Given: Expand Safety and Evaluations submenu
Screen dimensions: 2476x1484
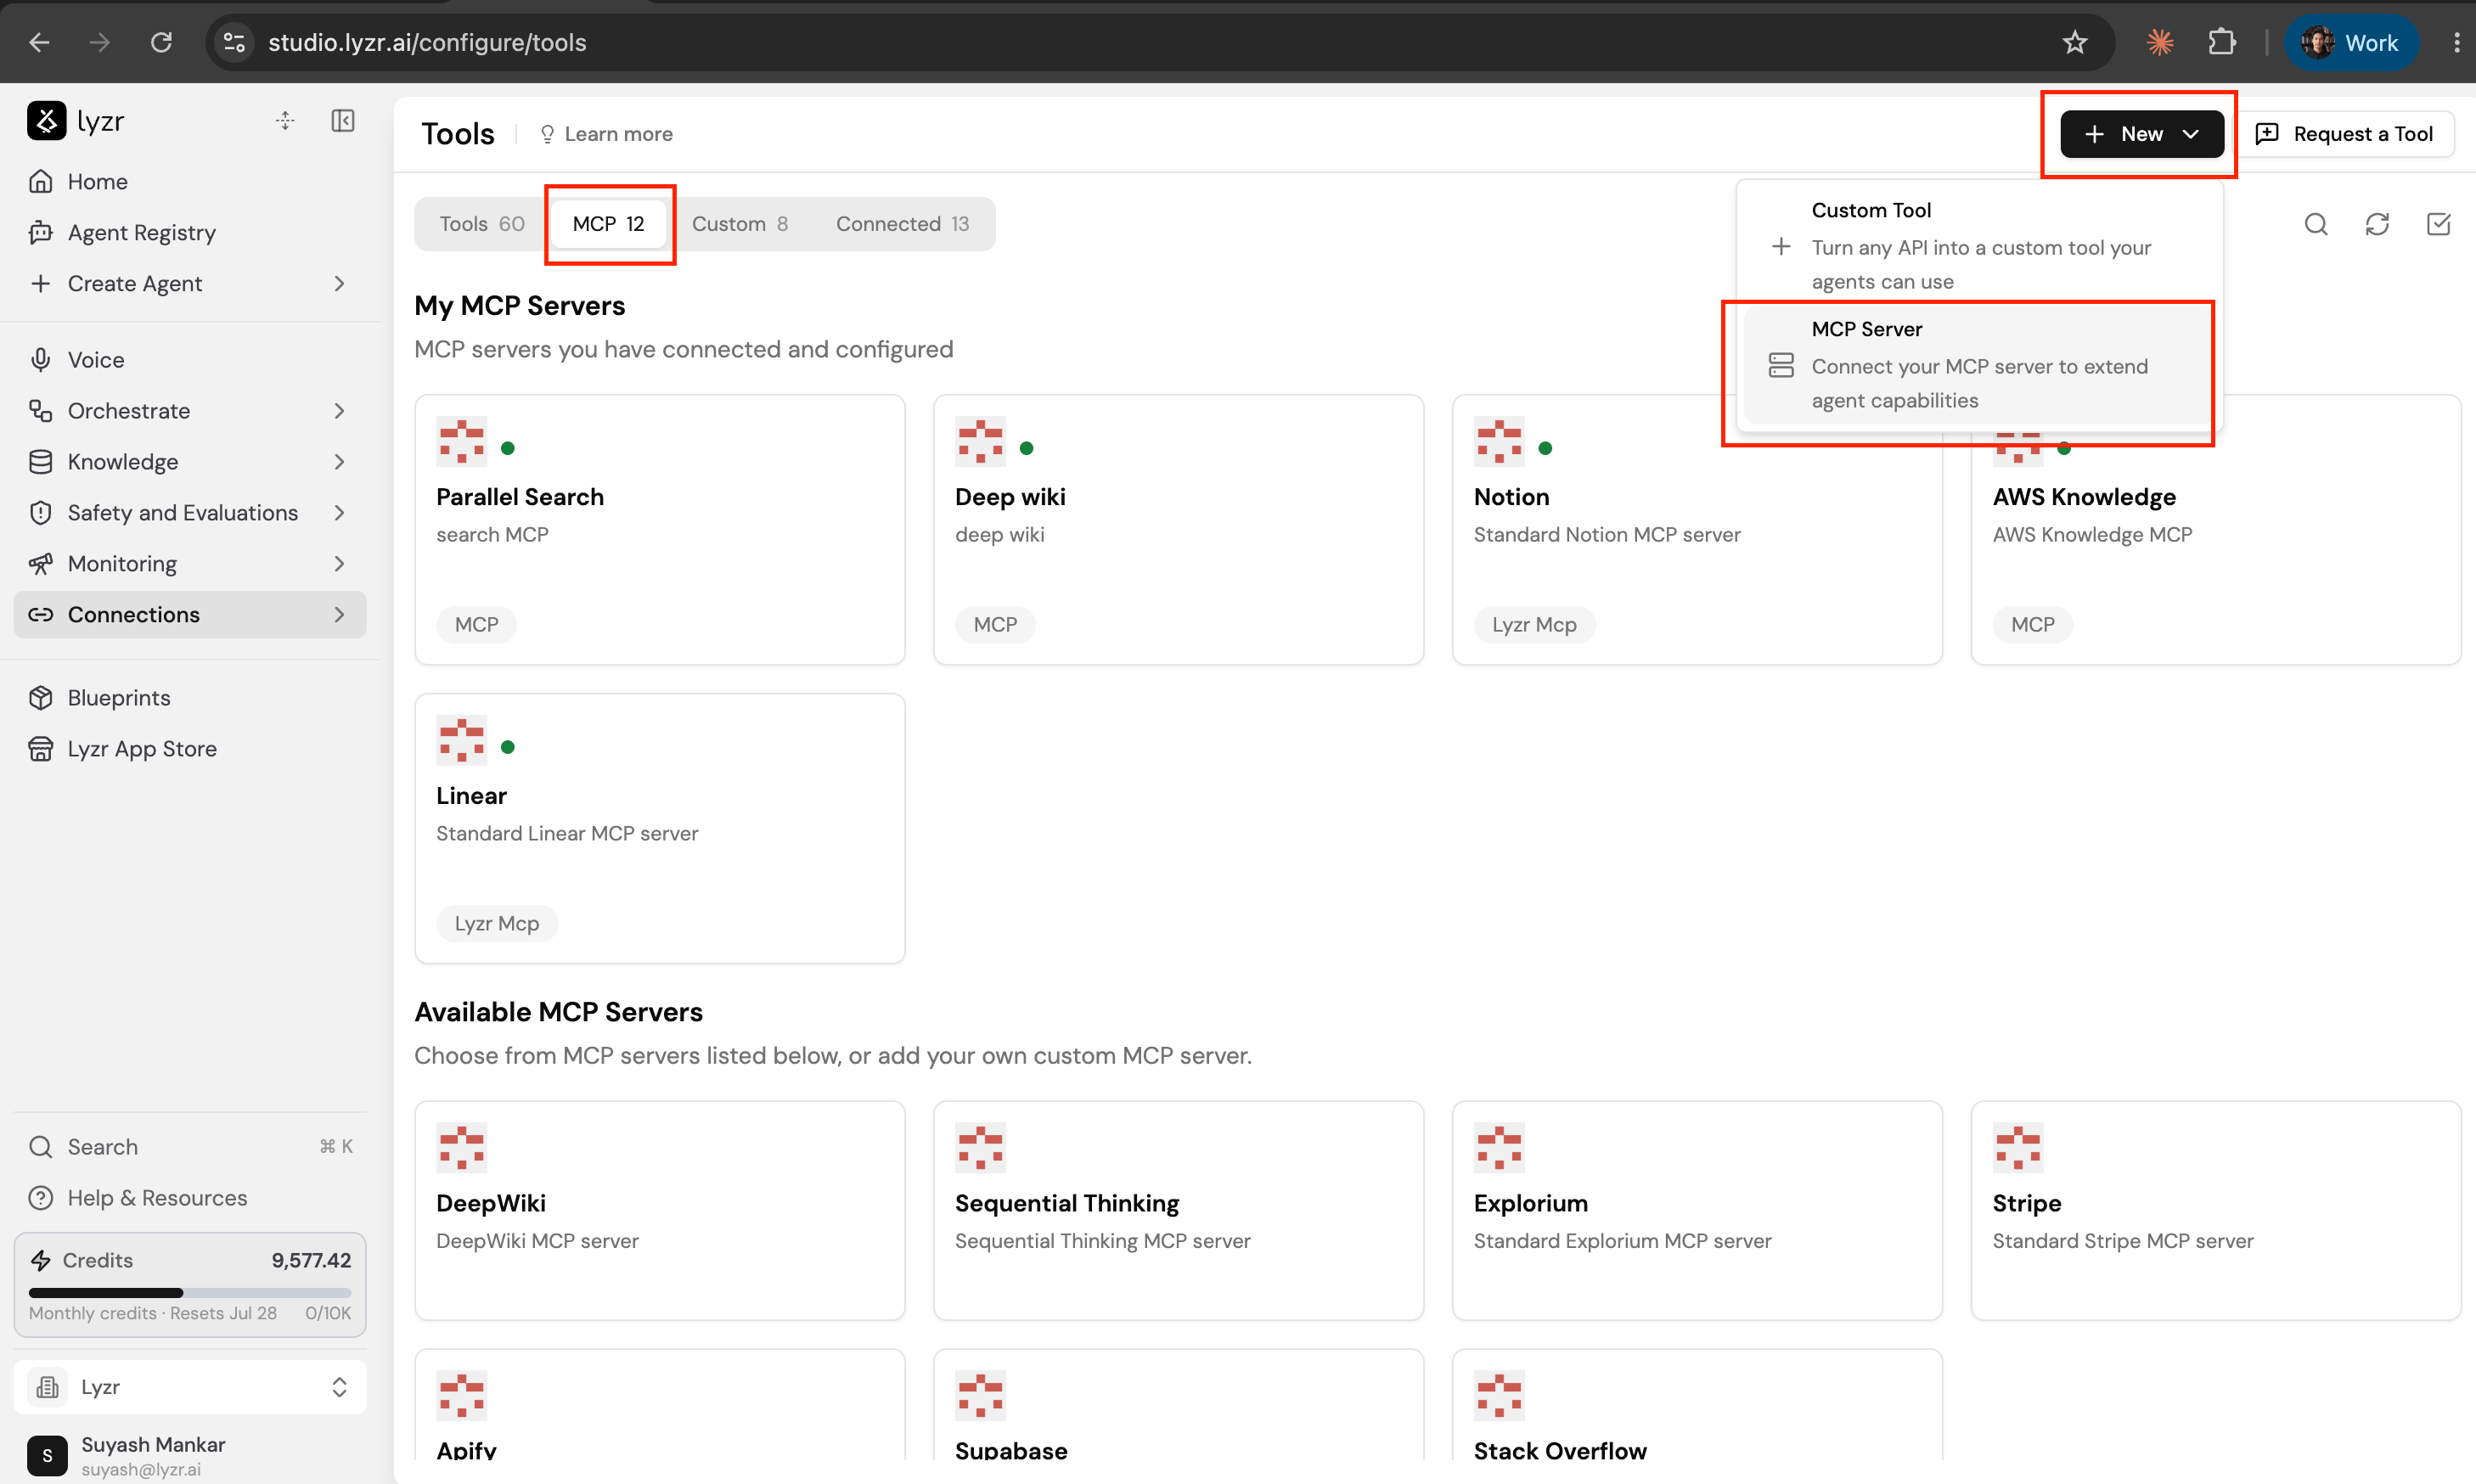Looking at the screenshot, I should click(x=339, y=512).
